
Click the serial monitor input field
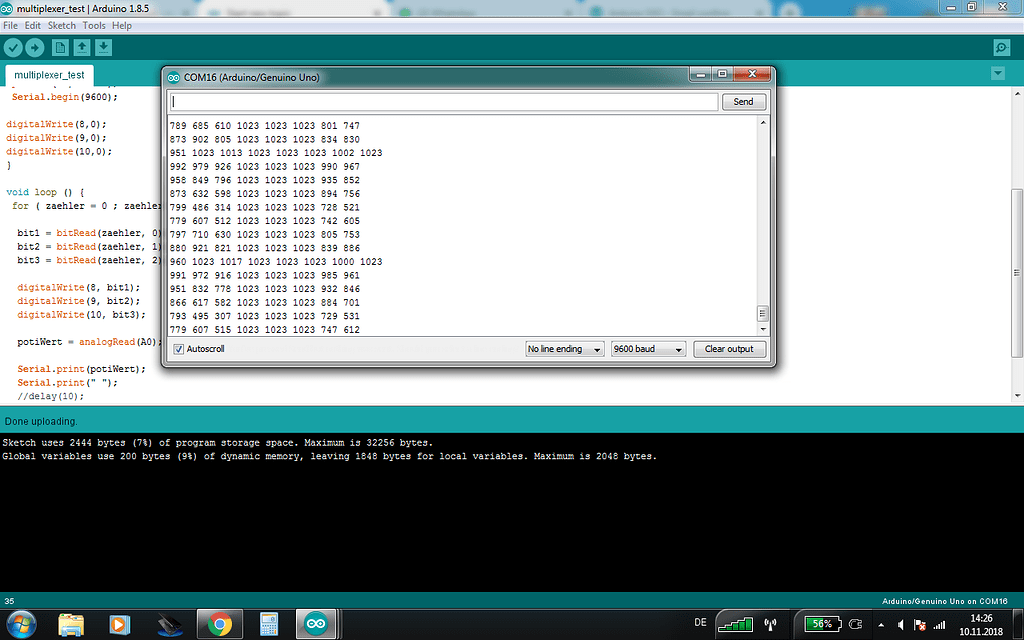444,102
